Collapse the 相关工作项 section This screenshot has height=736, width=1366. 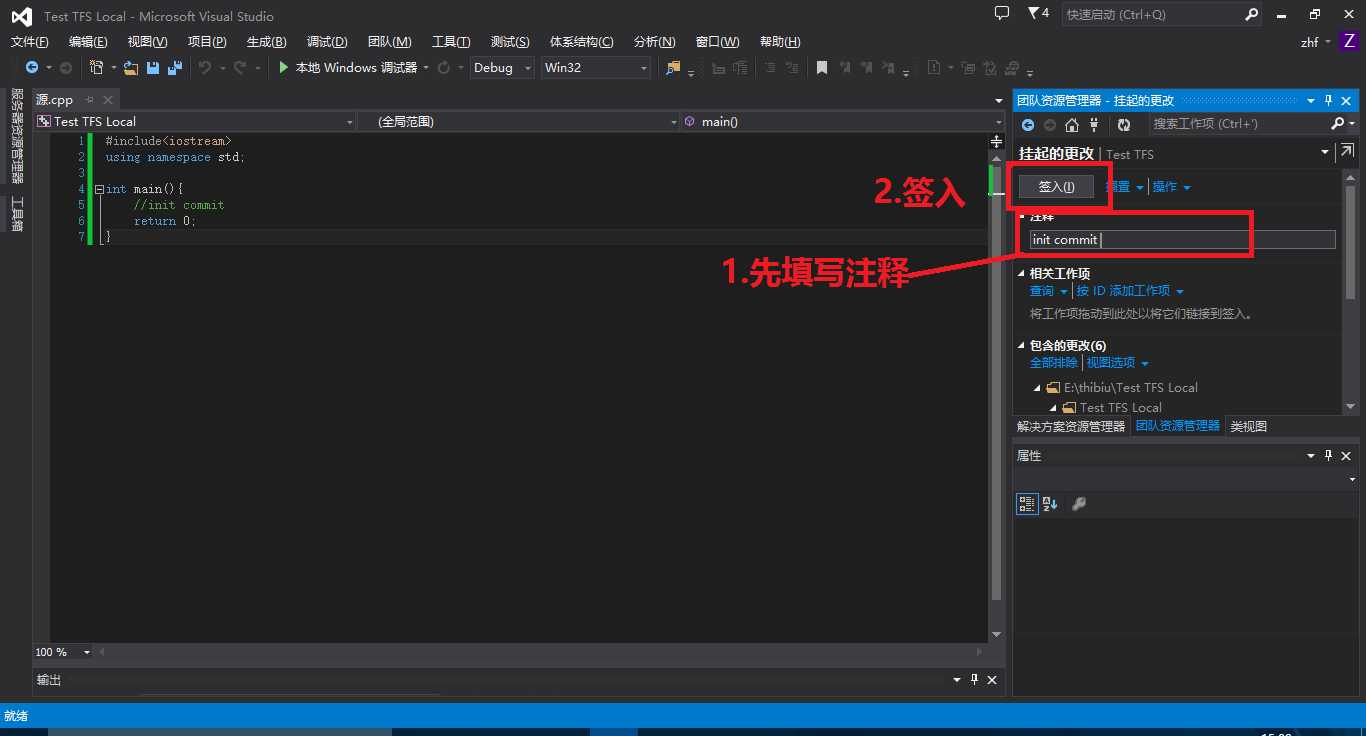[1022, 273]
